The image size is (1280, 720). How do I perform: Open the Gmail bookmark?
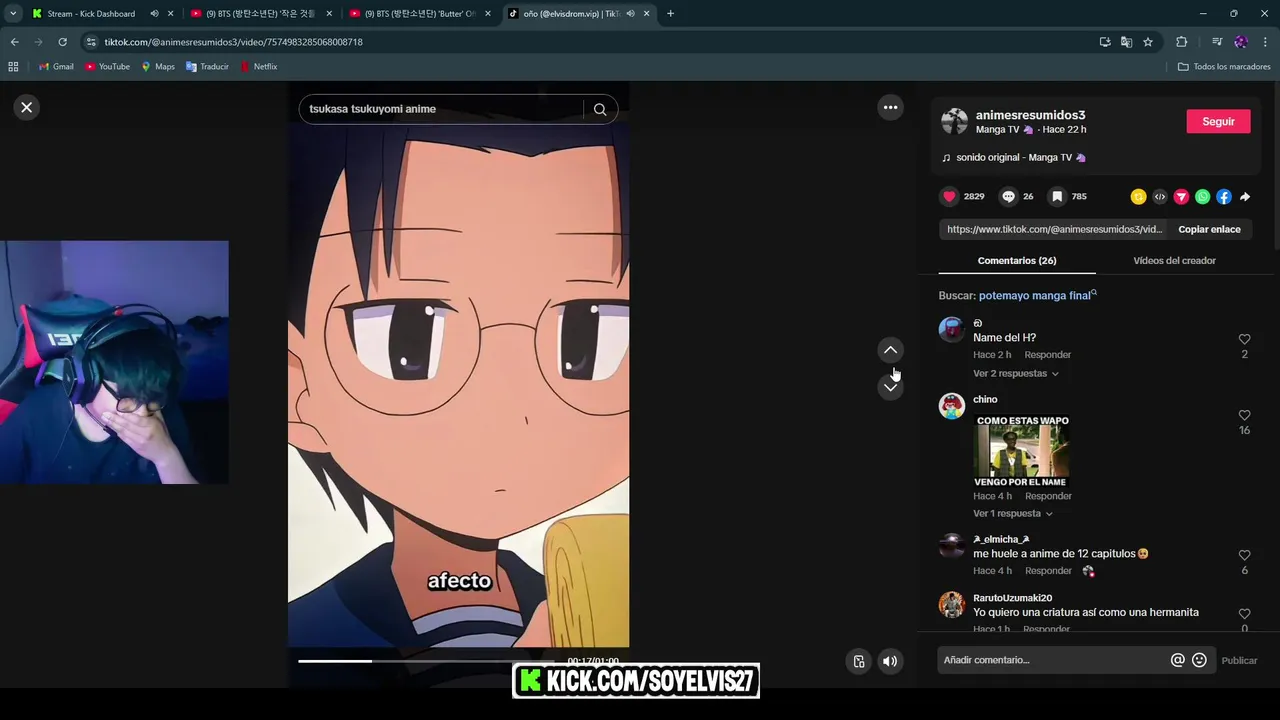pos(56,67)
